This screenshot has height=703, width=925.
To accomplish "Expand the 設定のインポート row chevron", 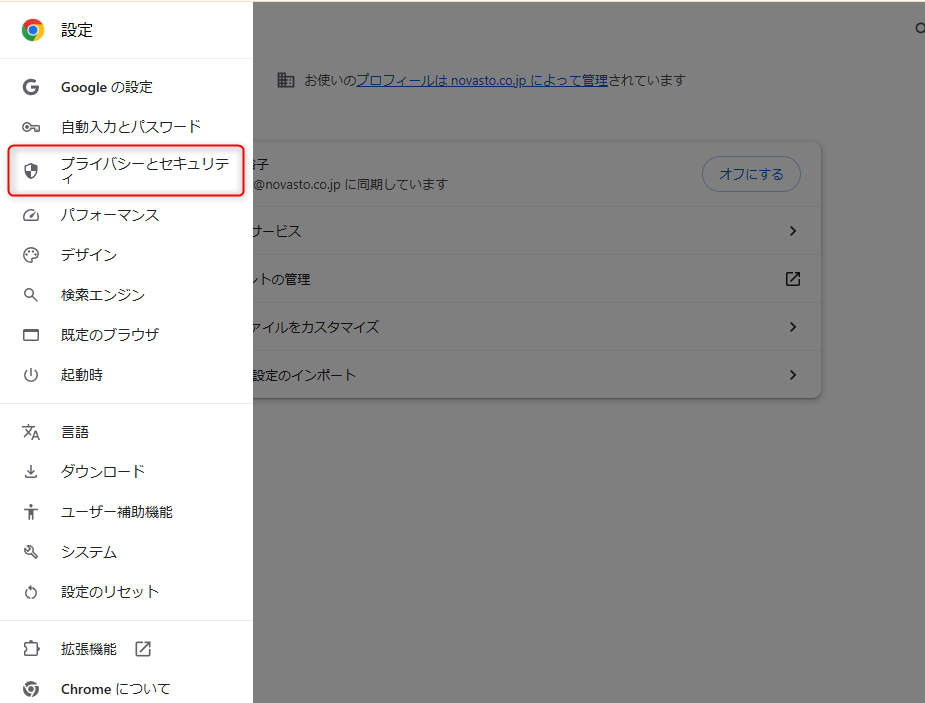I will point(793,375).
